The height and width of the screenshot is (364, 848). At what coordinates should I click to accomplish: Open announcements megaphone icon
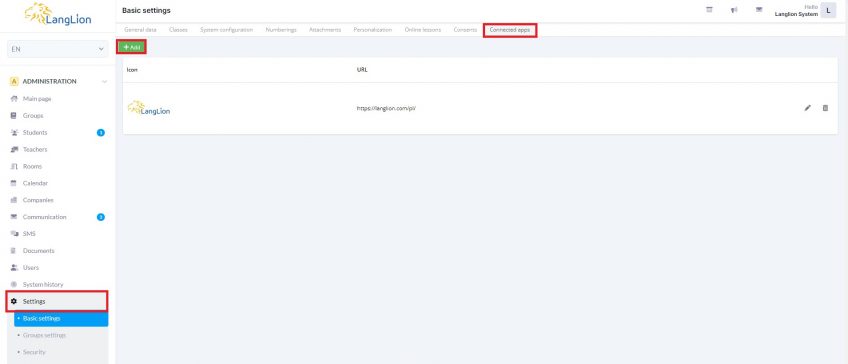[x=734, y=10]
